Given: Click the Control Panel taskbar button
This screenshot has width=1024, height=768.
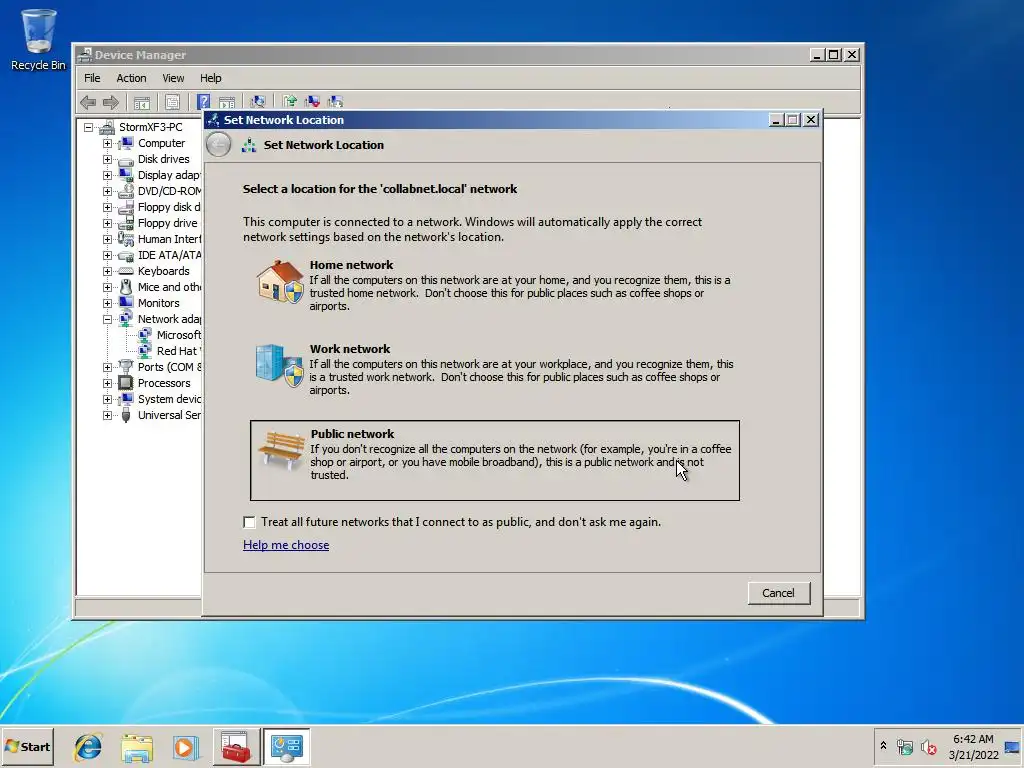Looking at the screenshot, I should point(287,747).
